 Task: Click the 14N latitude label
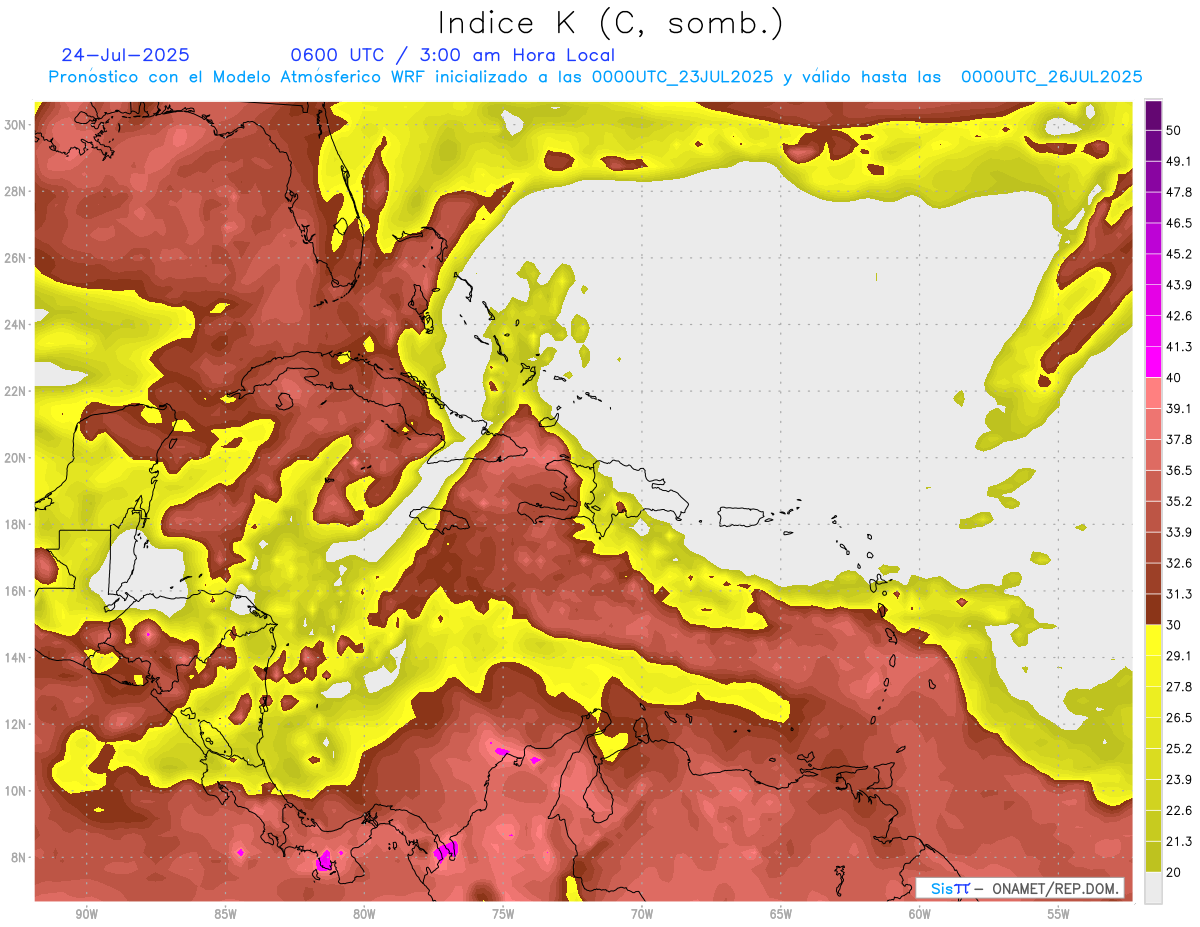pos(15,658)
